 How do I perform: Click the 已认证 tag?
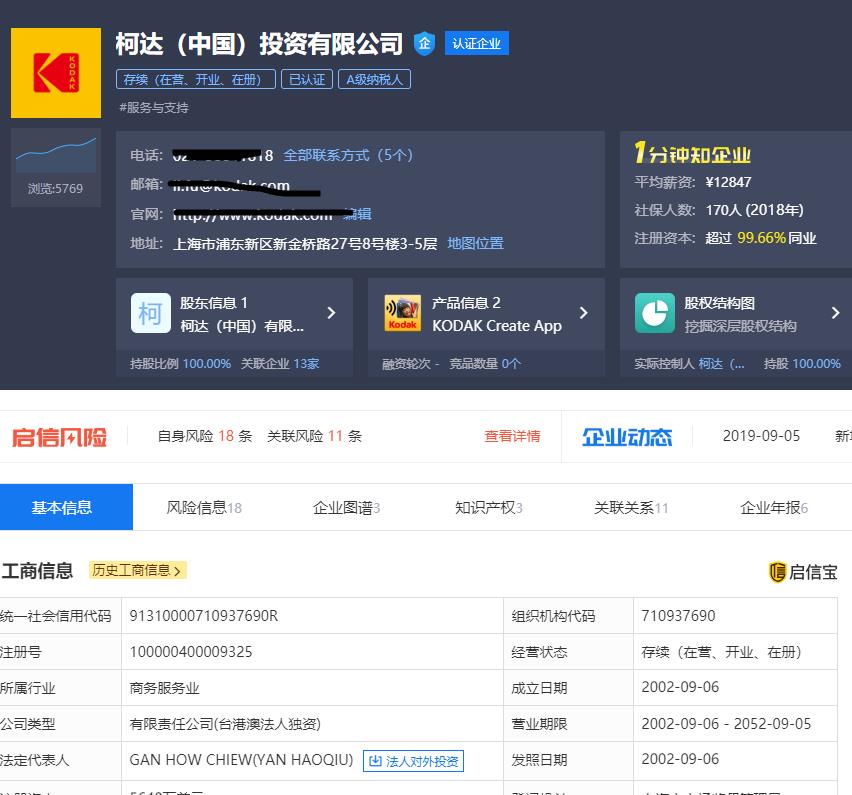(307, 79)
